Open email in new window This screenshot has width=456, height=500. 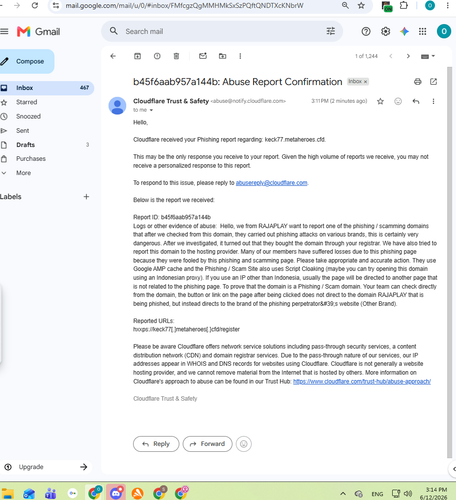(x=433, y=82)
